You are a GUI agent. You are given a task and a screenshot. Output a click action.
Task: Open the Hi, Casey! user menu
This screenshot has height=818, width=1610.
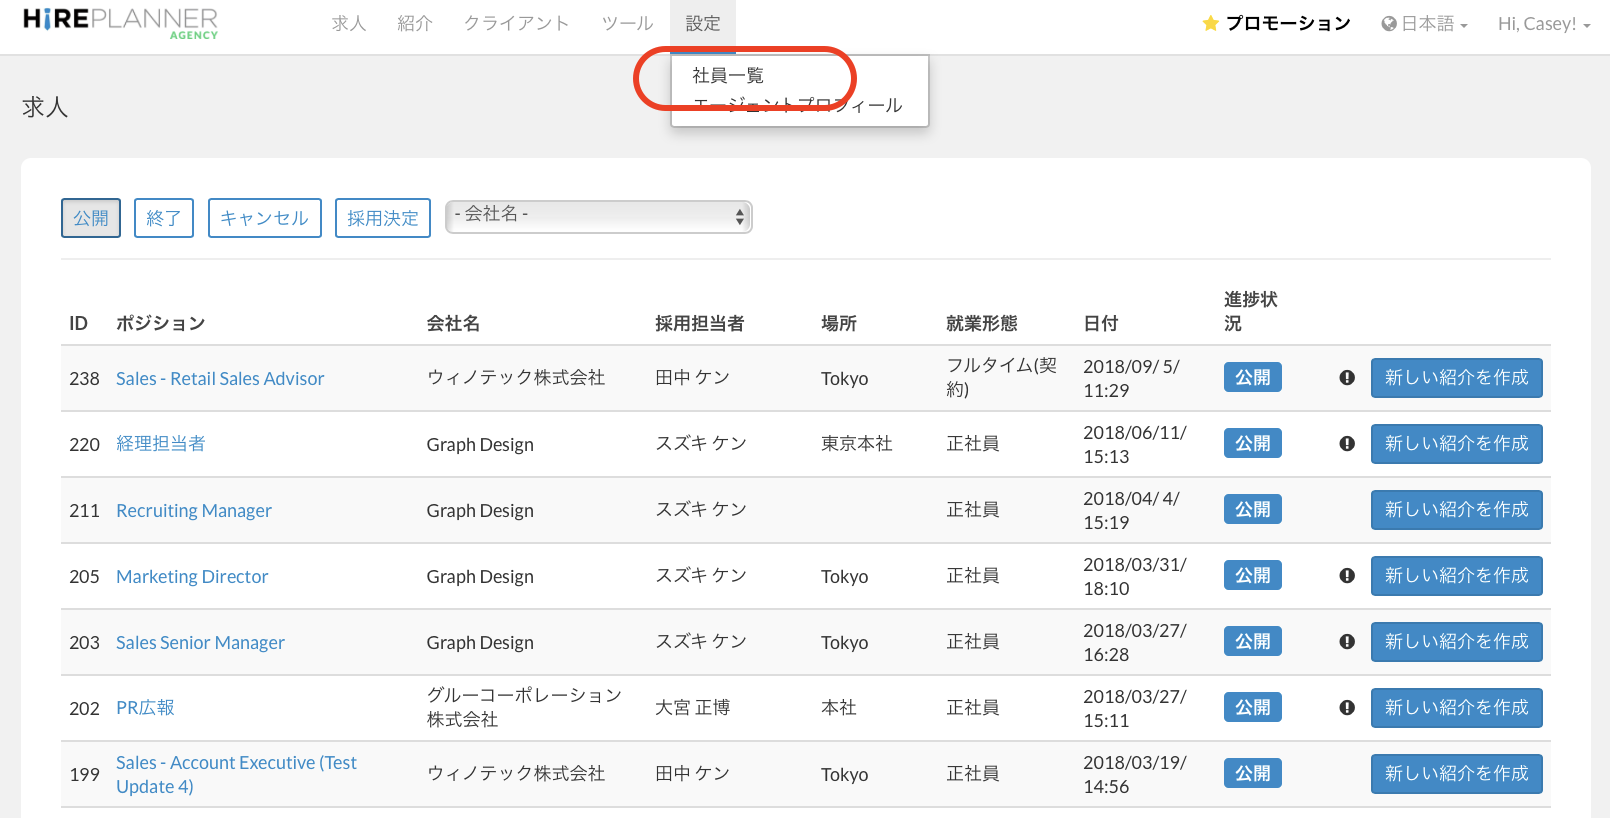point(1543,24)
